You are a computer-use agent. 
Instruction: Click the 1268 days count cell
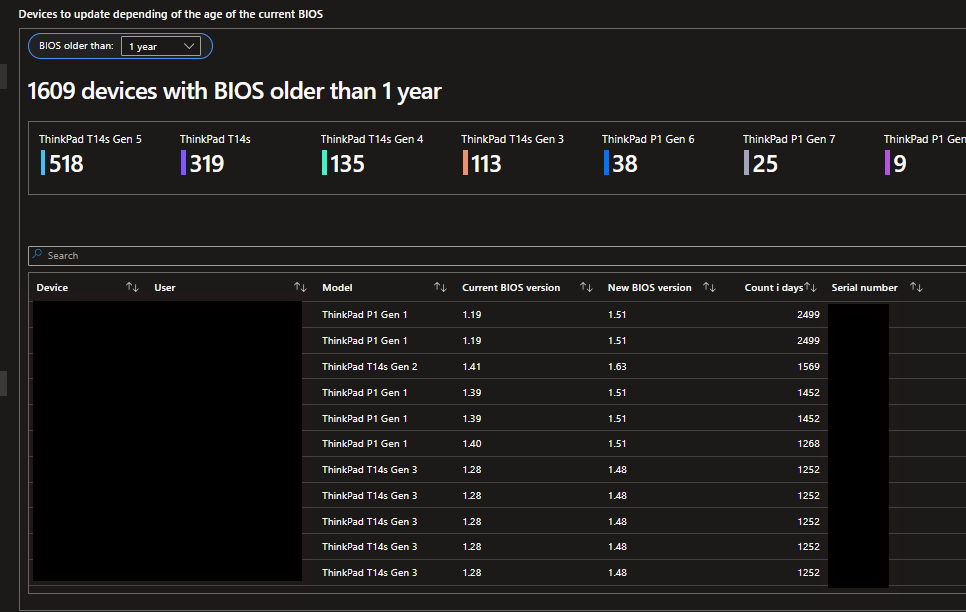(808, 444)
